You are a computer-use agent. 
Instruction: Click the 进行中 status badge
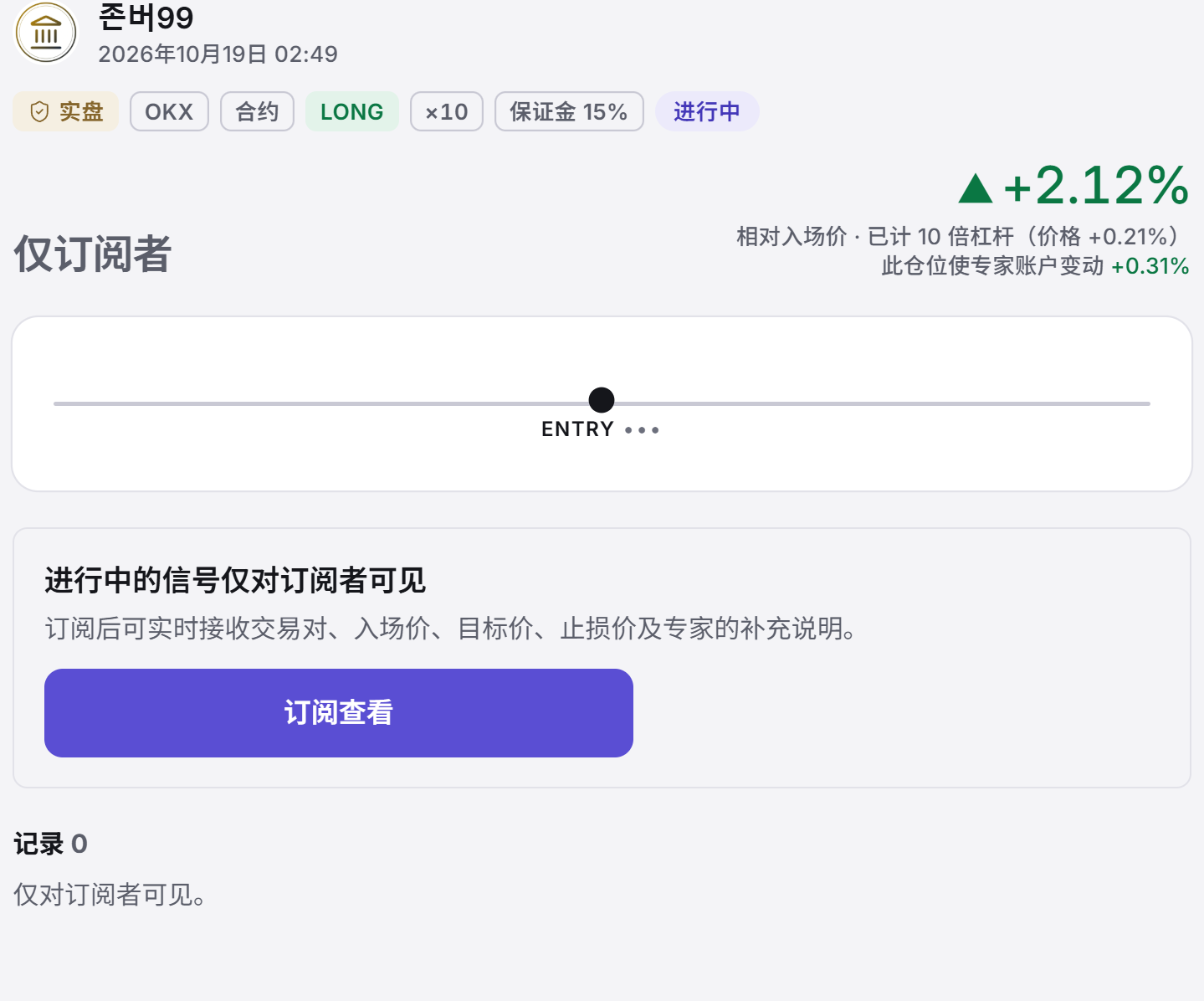point(707,112)
